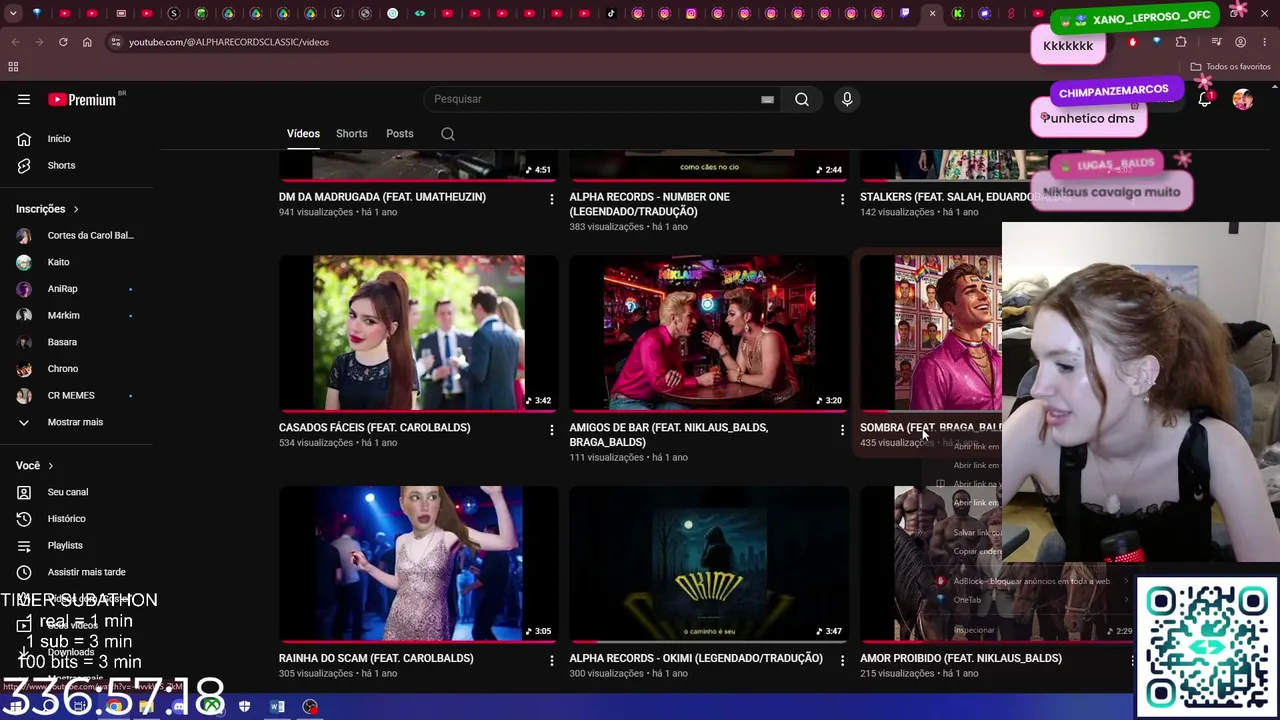Expand AdBlock submenu in context menu
This screenshot has height=720, width=1280.
1126,581
